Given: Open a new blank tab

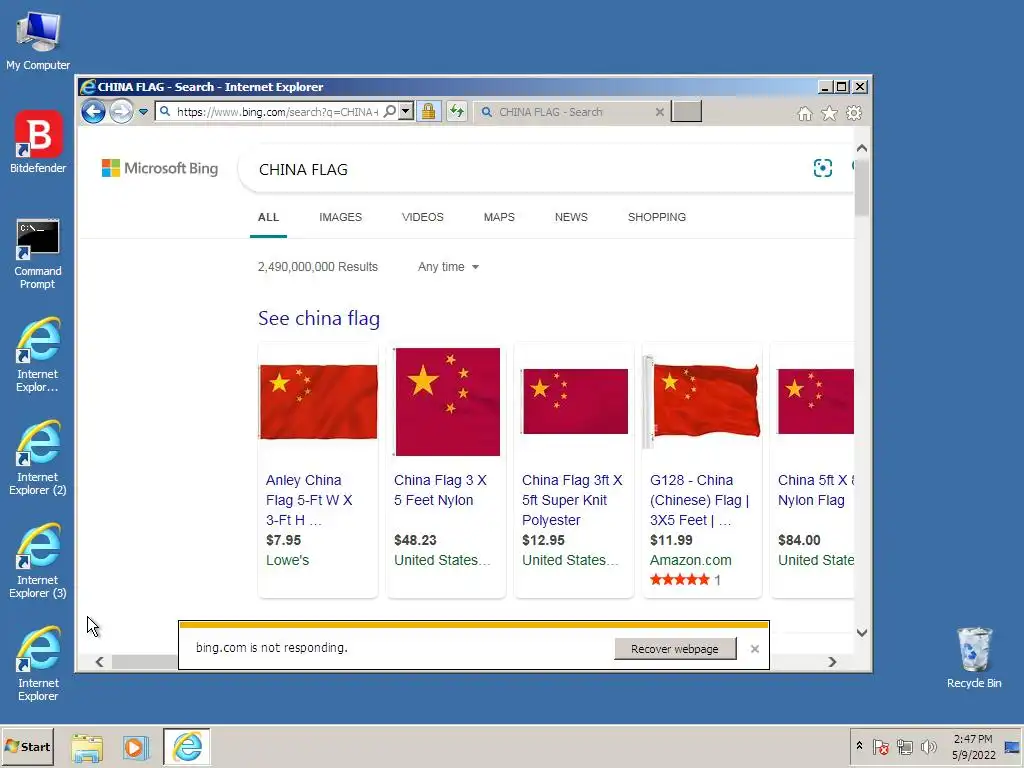Looking at the screenshot, I should point(686,112).
